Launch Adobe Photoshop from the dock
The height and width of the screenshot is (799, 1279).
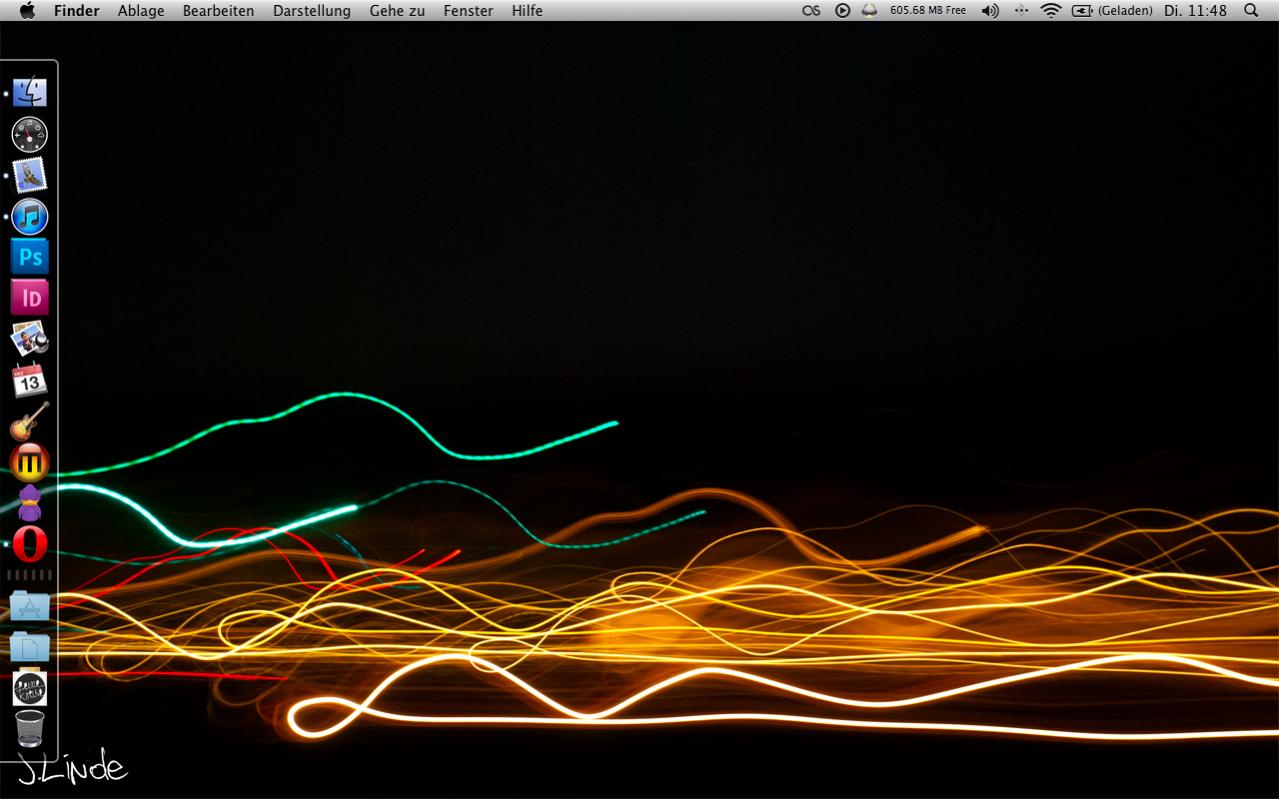pyautogui.click(x=30, y=257)
